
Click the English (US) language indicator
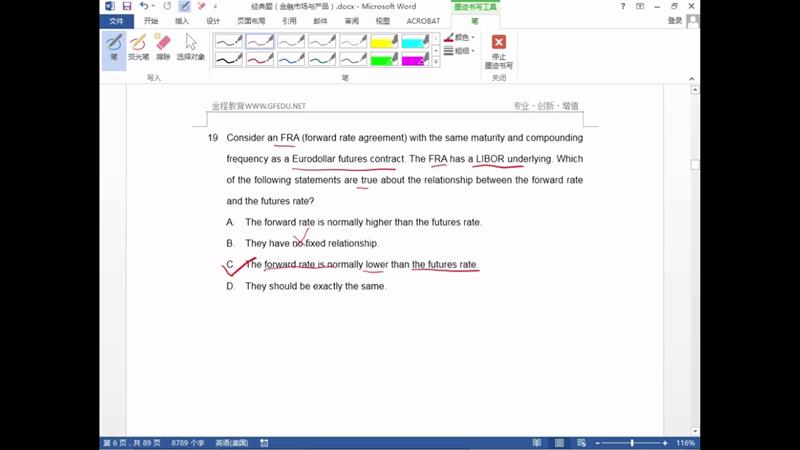click(232, 443)
